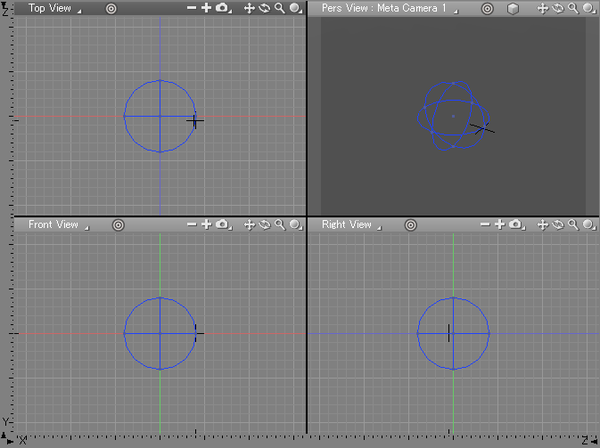Open the Pers View : Meta Camera 1 dropdown
This screenshot has width=600, height=448.
tap(390, 8)
